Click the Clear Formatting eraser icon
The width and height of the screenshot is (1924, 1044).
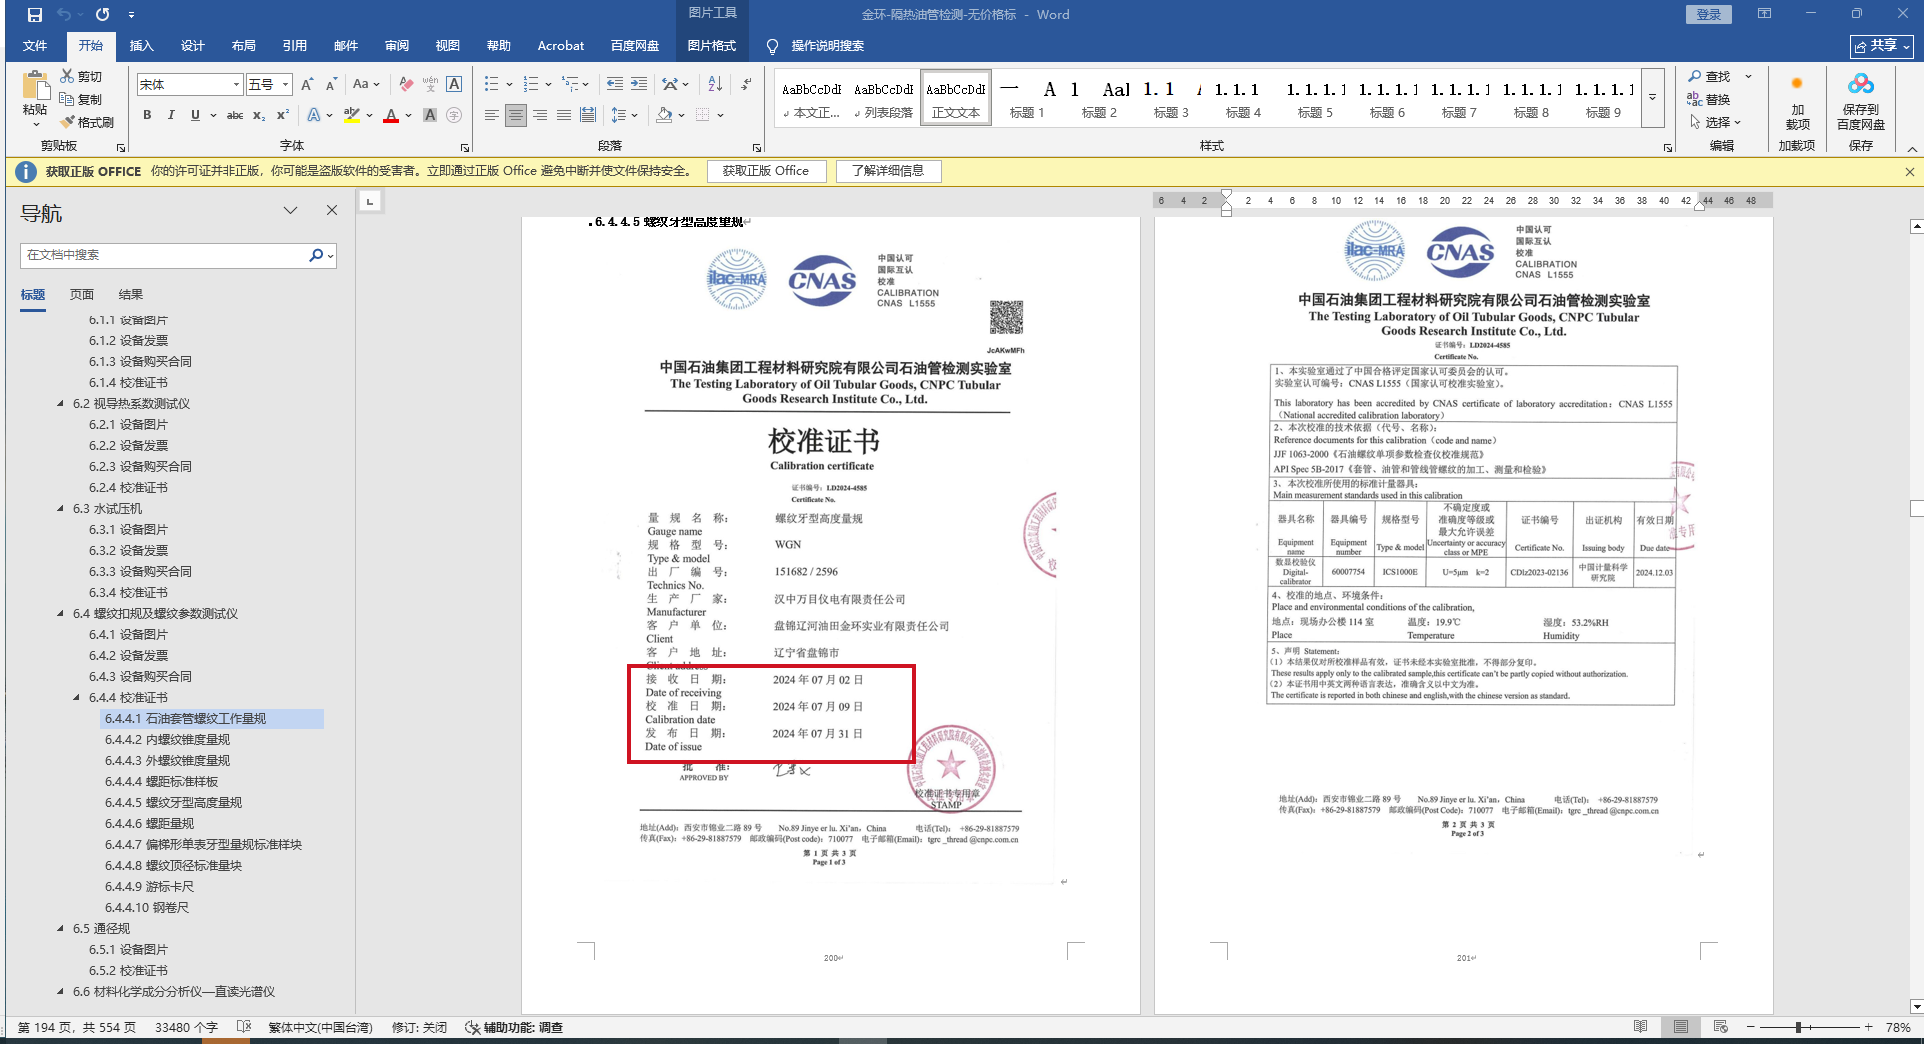point(405,85)
